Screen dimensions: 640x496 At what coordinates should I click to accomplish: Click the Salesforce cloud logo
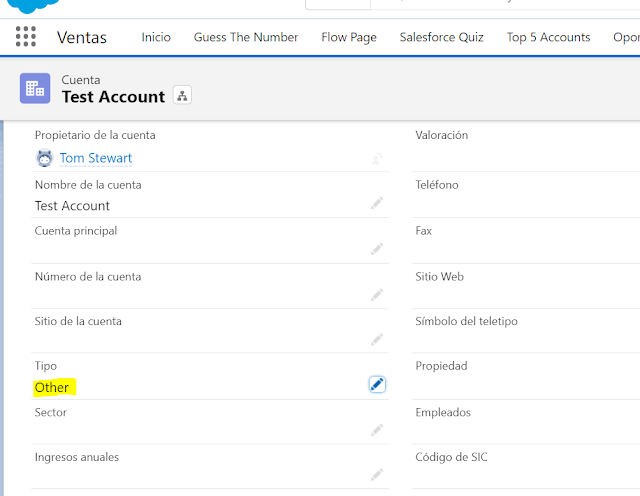click(x=33, y=6)
